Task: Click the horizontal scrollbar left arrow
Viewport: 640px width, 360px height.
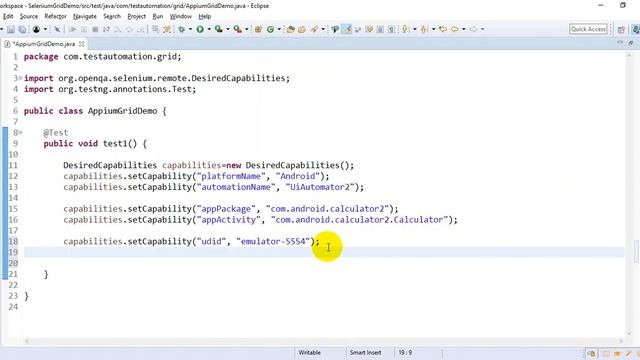Action: [x=27, y=341]
